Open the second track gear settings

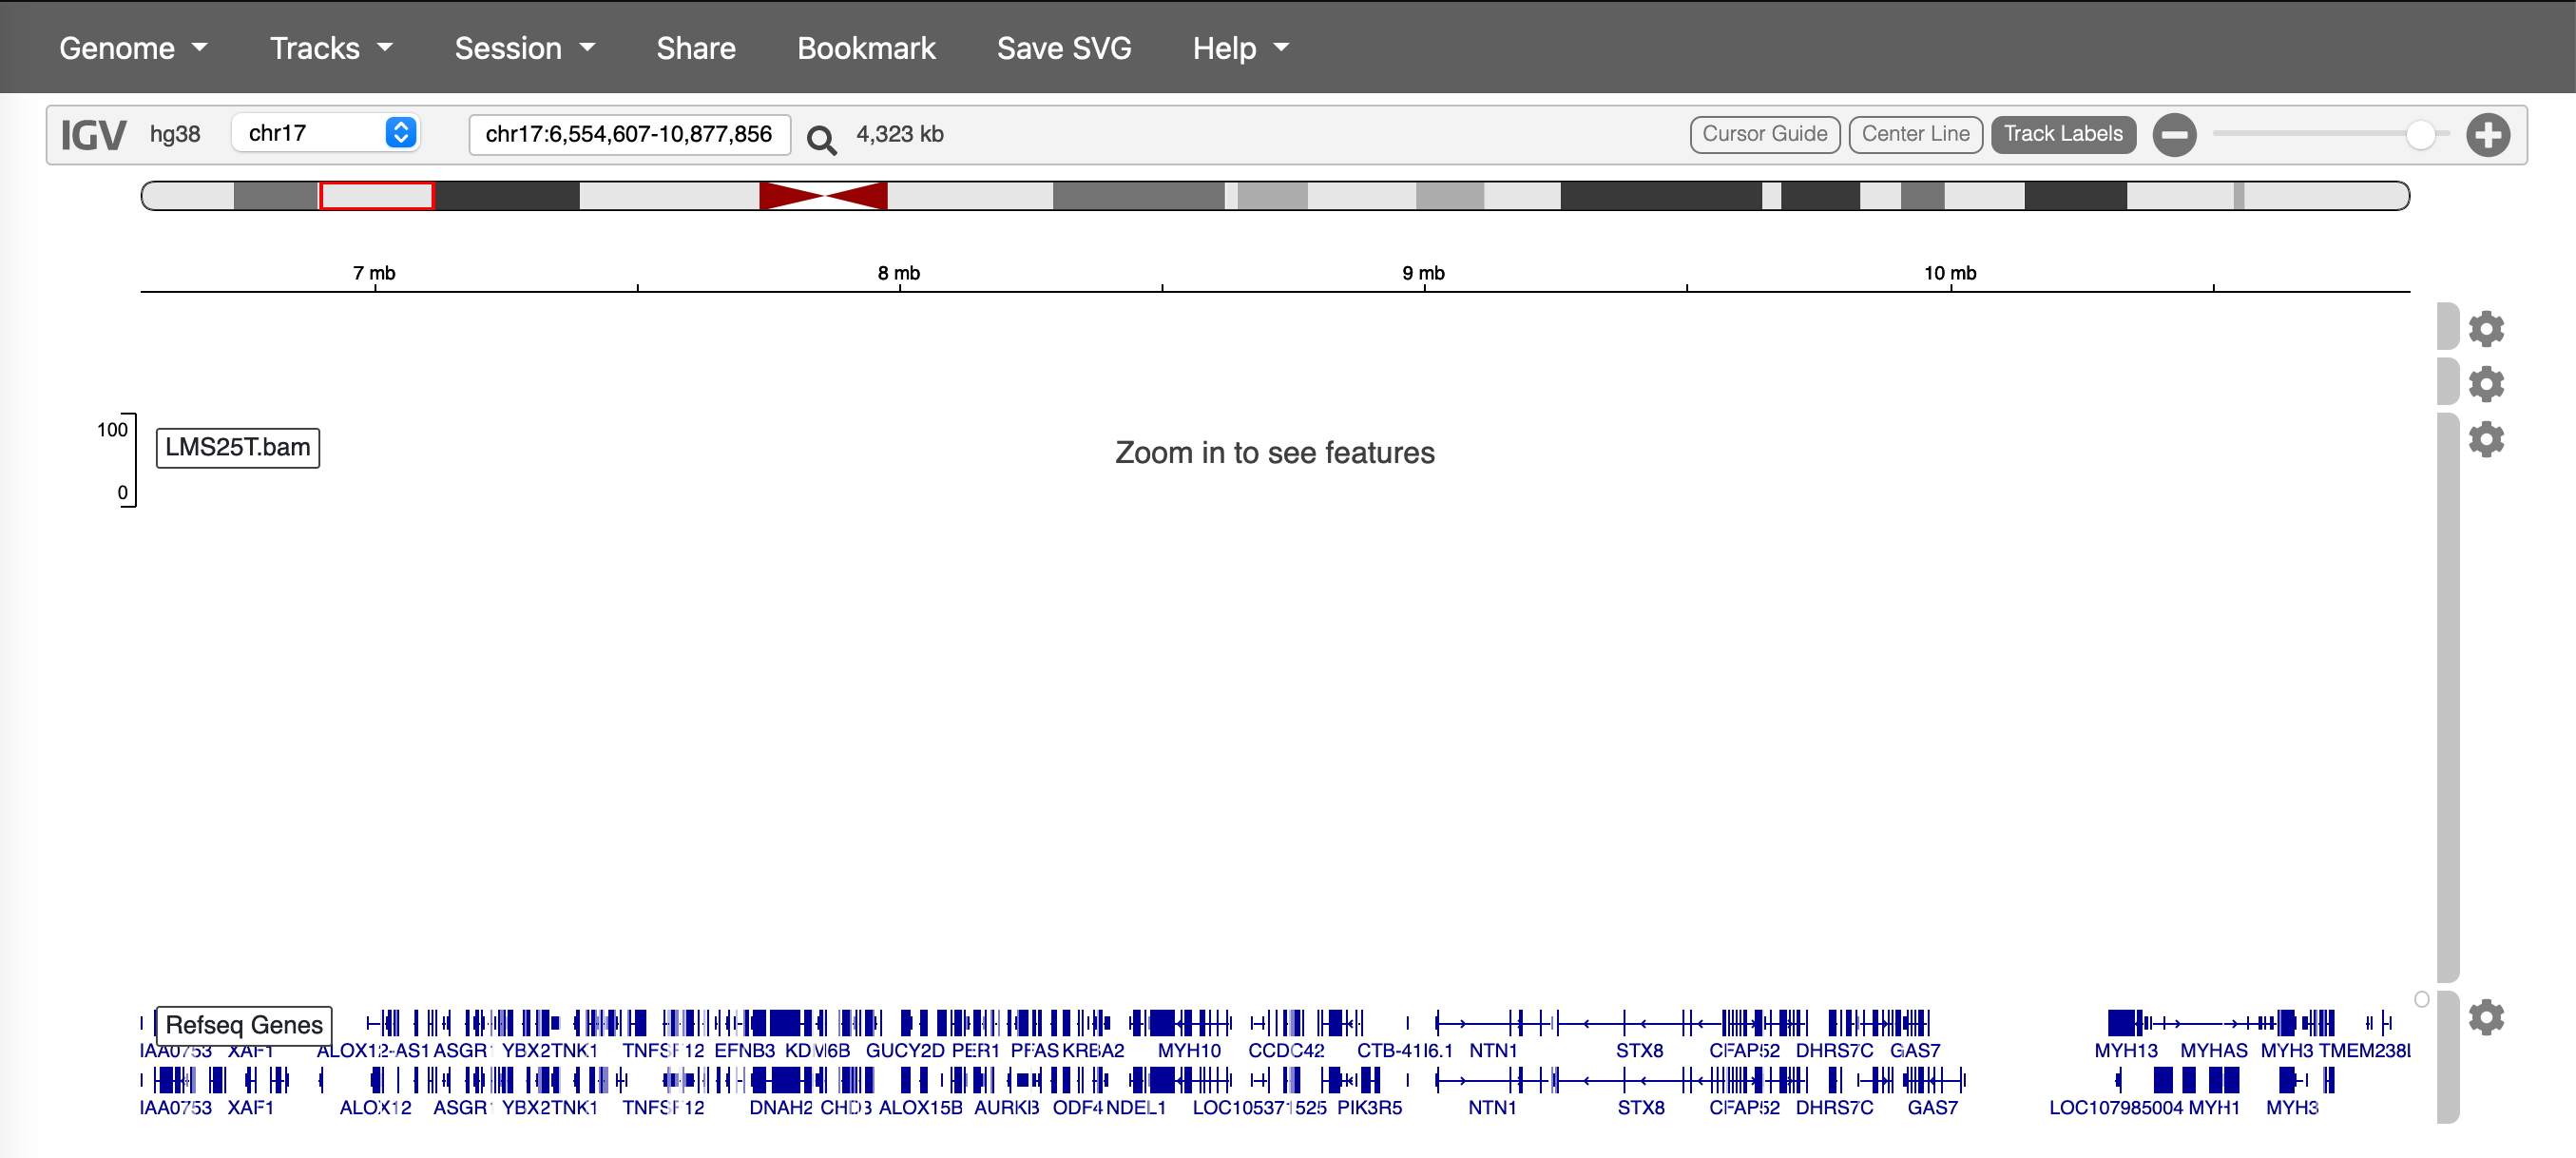(2485, 384)
